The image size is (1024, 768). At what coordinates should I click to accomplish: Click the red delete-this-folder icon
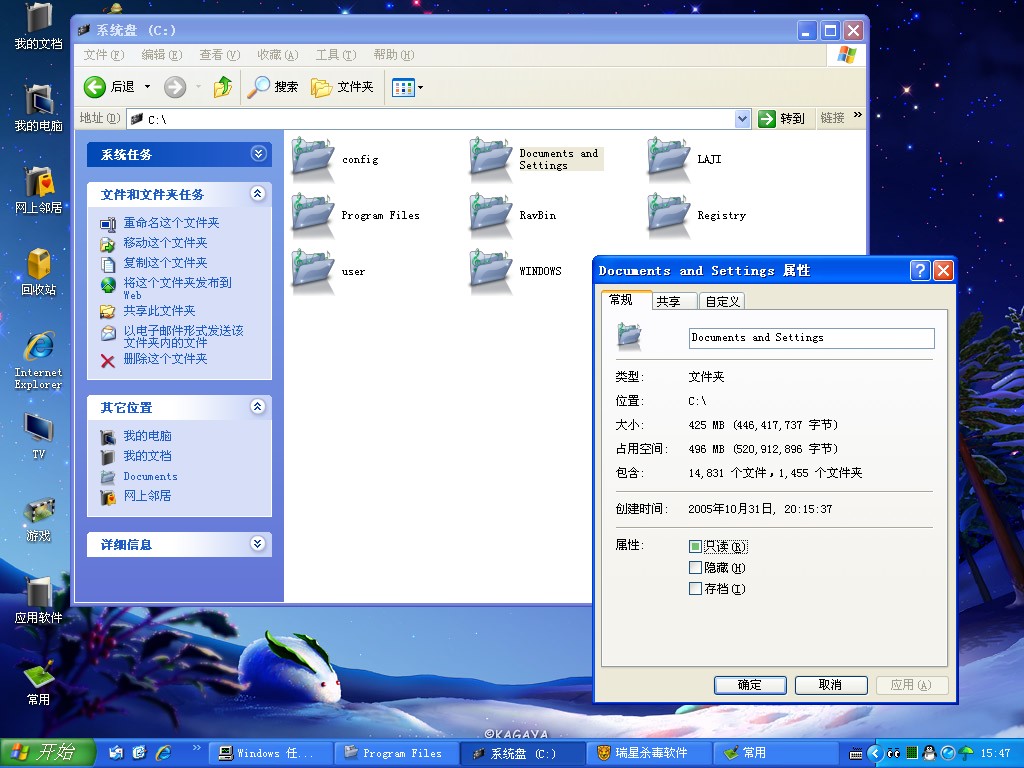coord(108,360)
